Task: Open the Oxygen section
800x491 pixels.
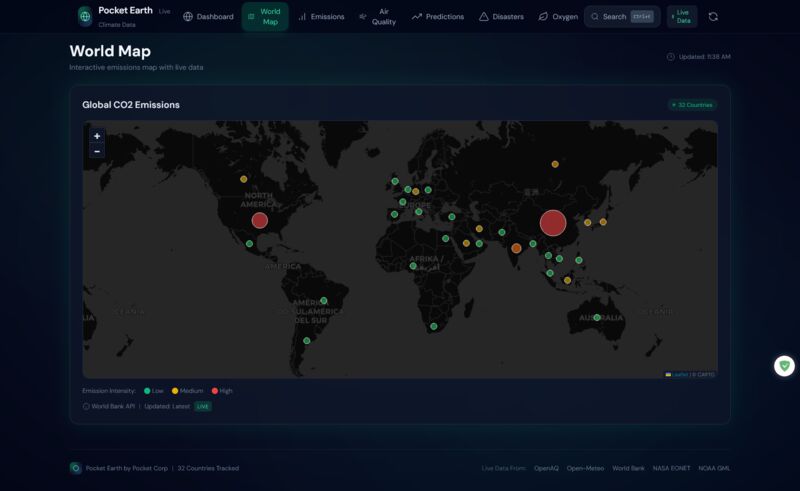Action: tap(558, 17)
